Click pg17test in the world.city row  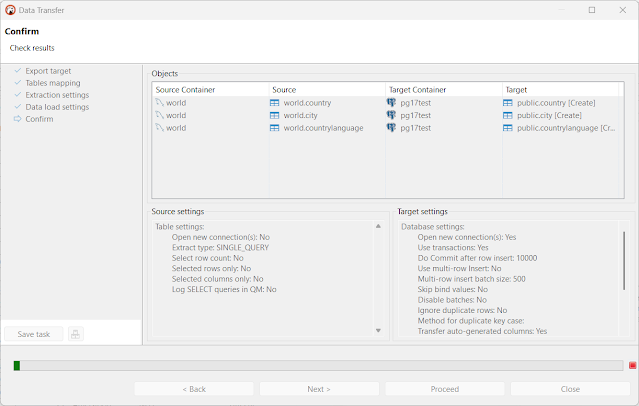click(415, 115)
